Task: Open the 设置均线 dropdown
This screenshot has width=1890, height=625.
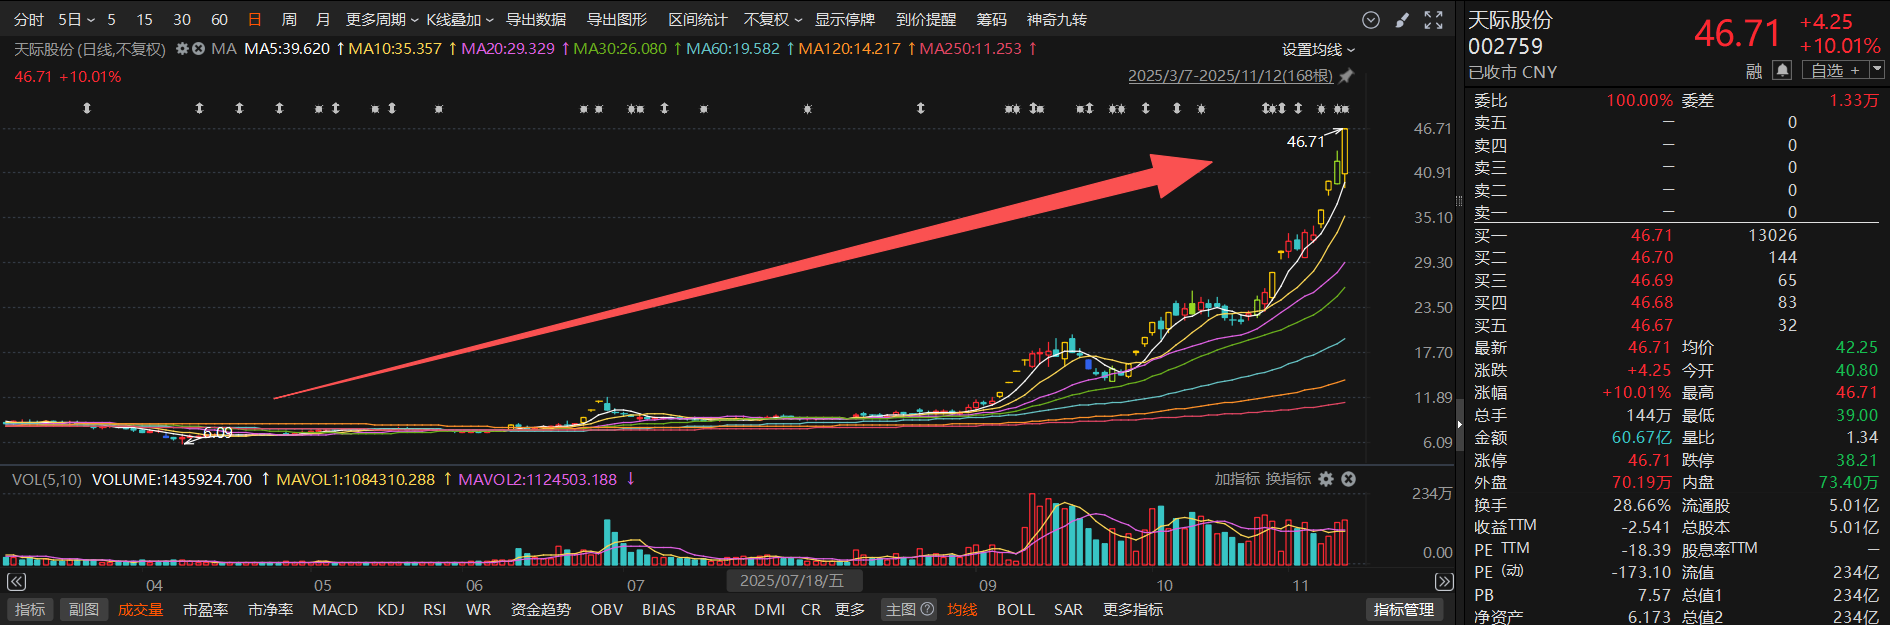Action: [1319, 49]
